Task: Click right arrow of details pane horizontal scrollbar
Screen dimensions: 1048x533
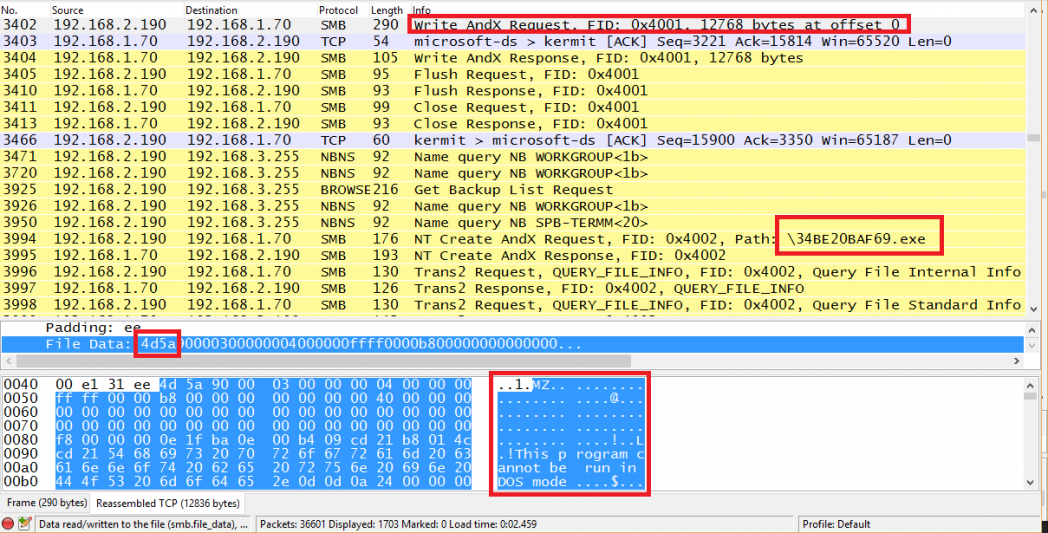Action: (1017, 361)
